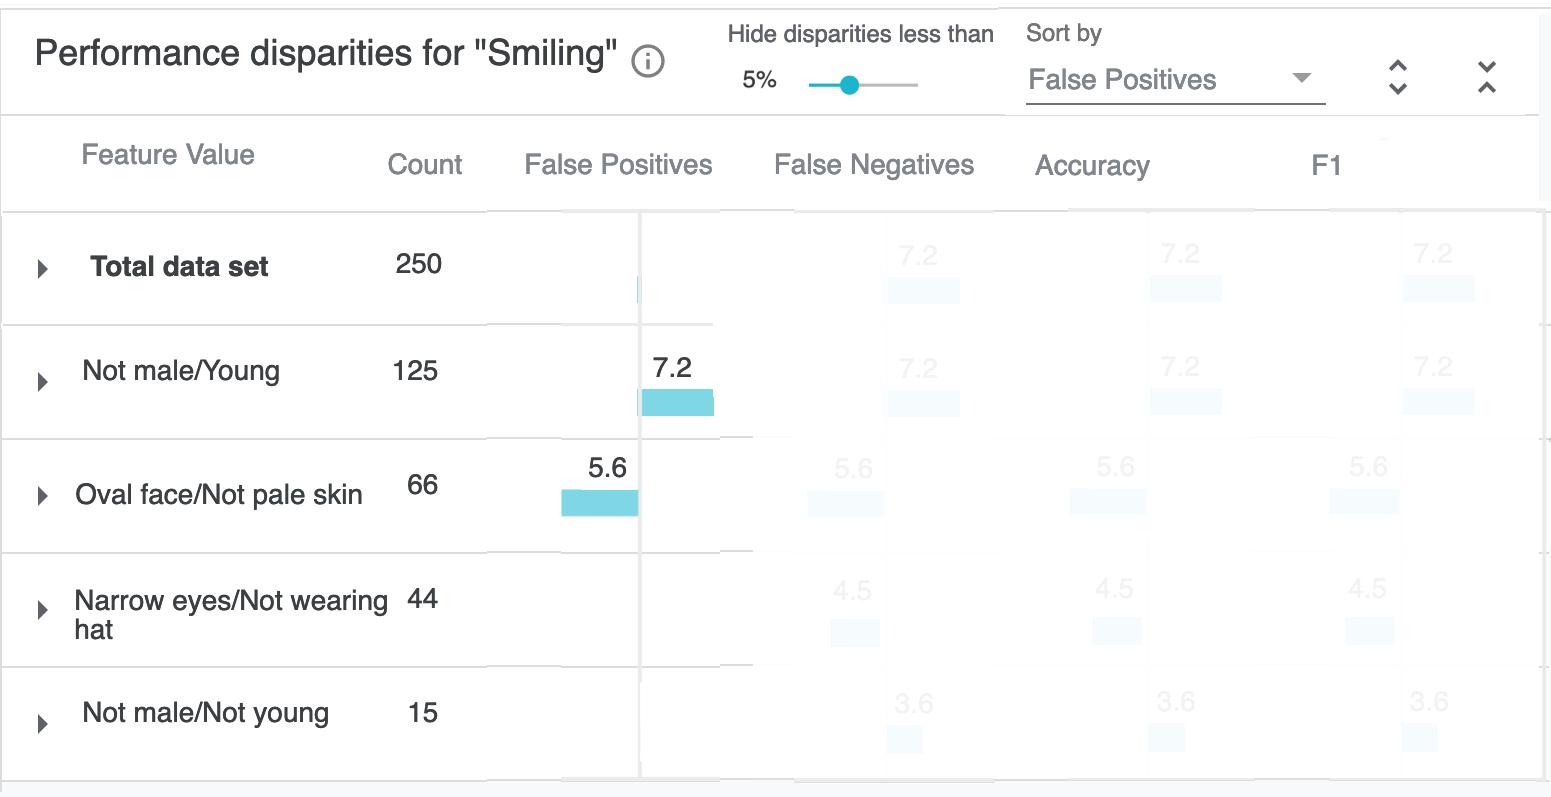This screenshot has width=1551, height=797.
Task: Expand the Not male/Young row
Action: (x=43, y=382)
